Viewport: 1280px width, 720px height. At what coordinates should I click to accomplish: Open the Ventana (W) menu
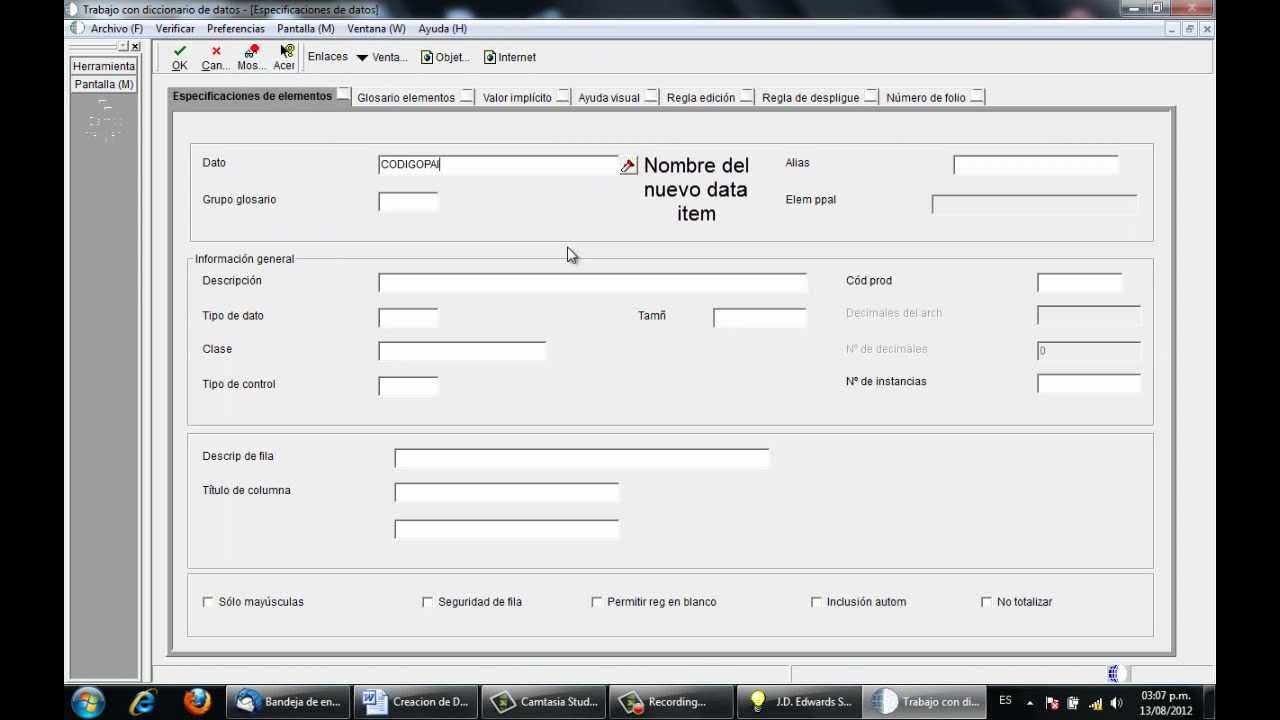376,29
